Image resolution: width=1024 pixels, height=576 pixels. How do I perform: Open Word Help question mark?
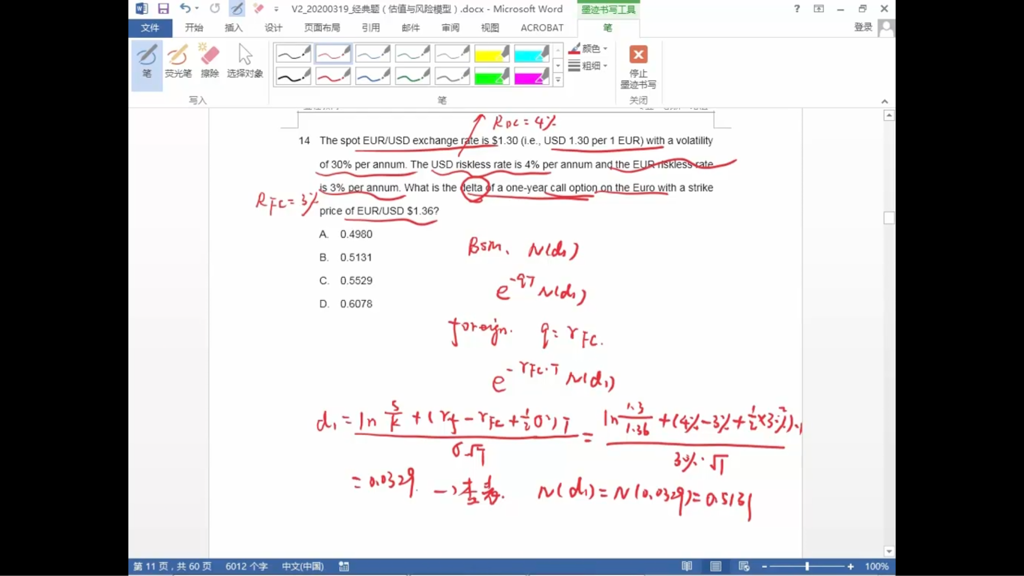point(797,8)
